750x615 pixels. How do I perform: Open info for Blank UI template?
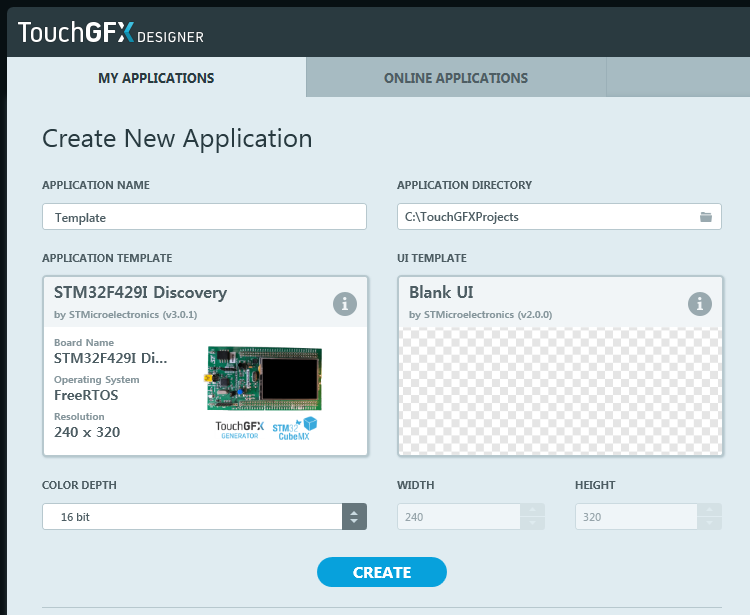[x=700, y=304]
